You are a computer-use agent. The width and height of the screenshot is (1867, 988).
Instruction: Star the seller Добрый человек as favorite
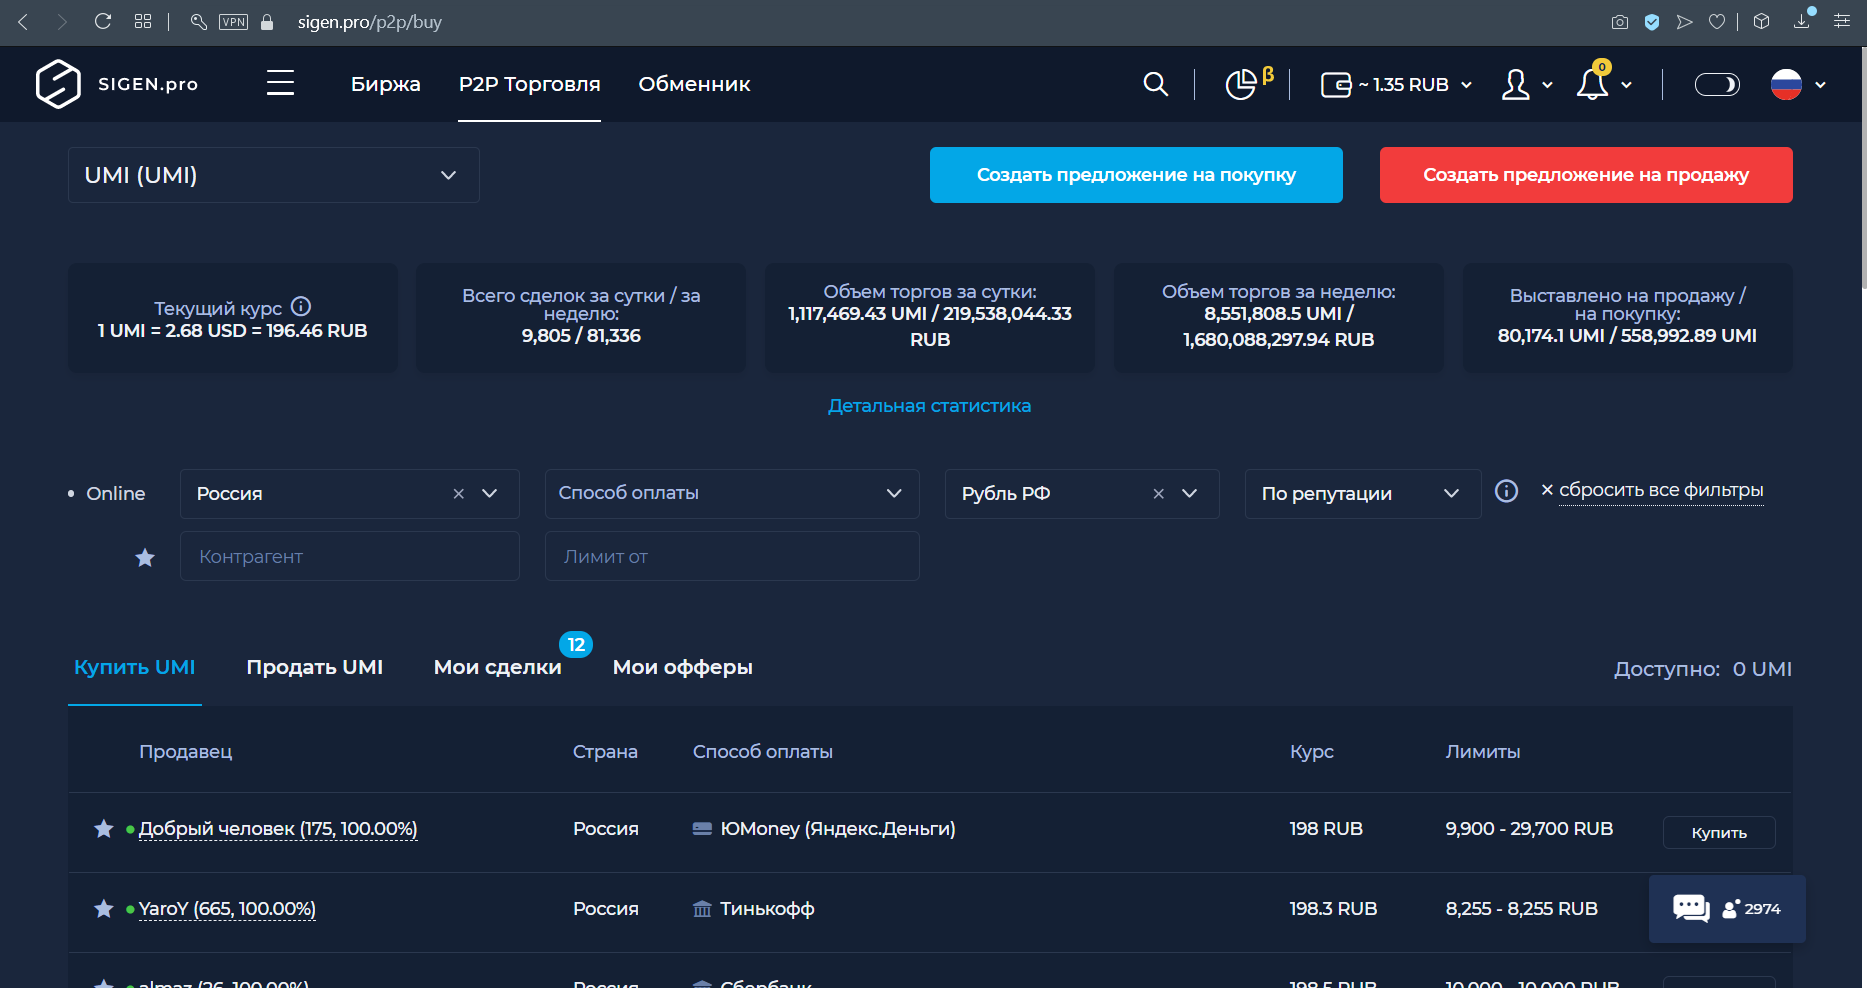click(104, 829)
